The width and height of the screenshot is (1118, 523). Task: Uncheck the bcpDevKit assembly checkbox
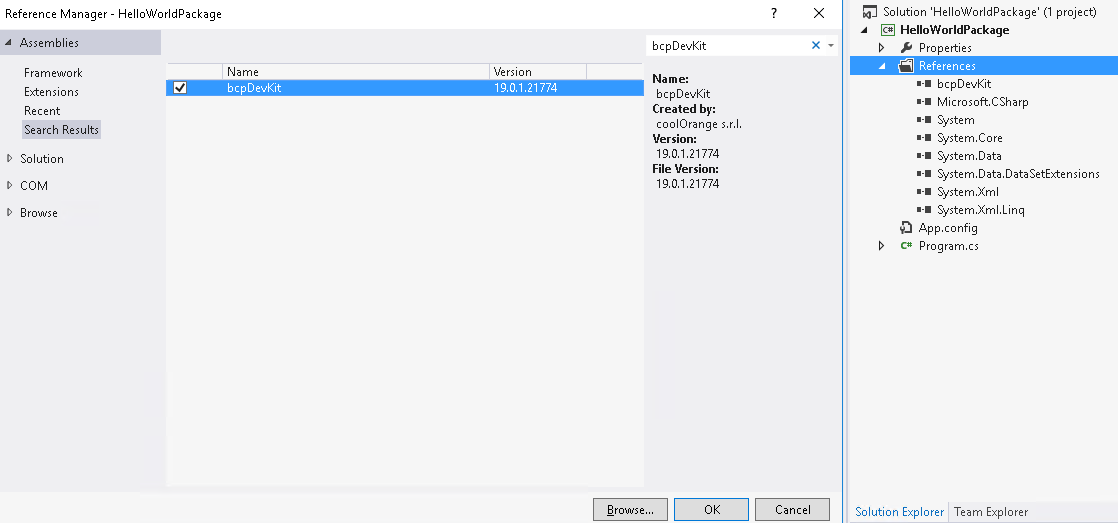[x=180, y=88]
